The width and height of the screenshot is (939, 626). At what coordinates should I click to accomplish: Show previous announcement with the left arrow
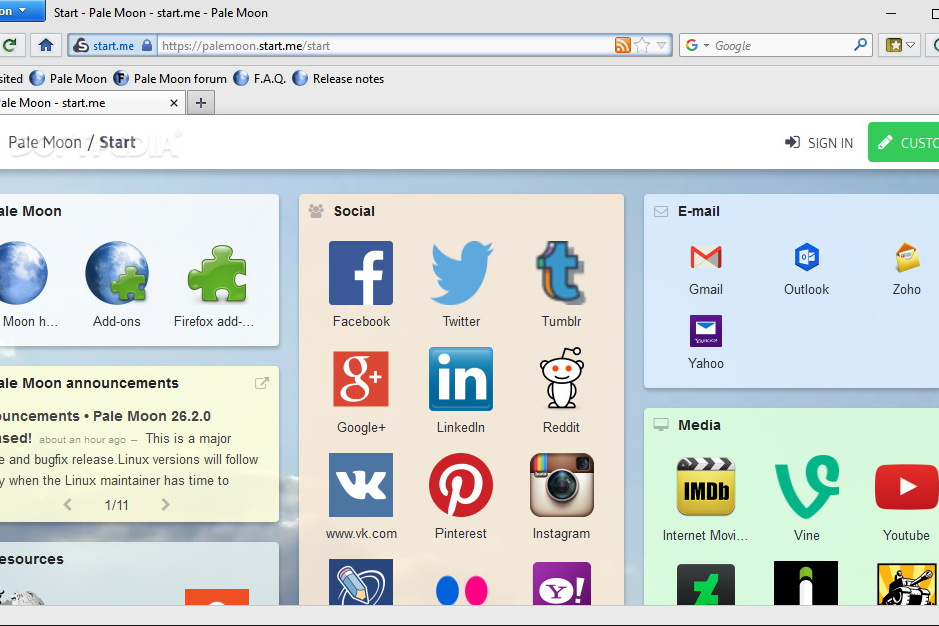(68, 505)
